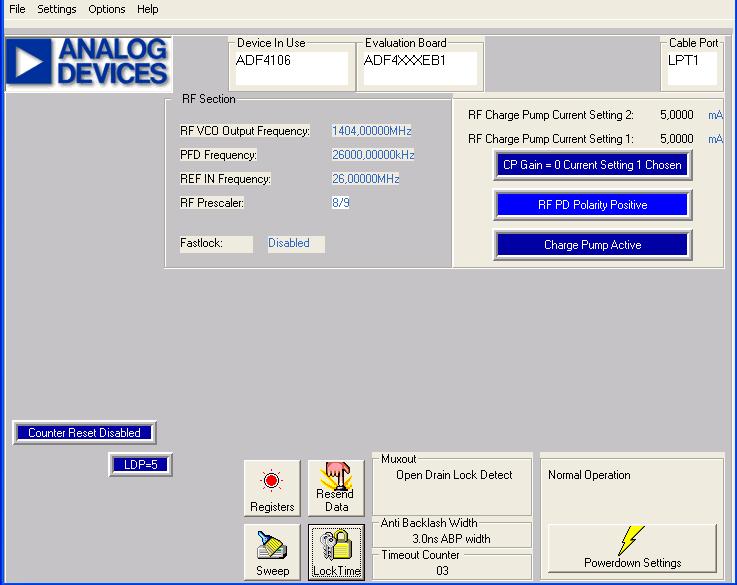Open the Registers button with red light icon
The image size is (737, 585).
[272, 488]
